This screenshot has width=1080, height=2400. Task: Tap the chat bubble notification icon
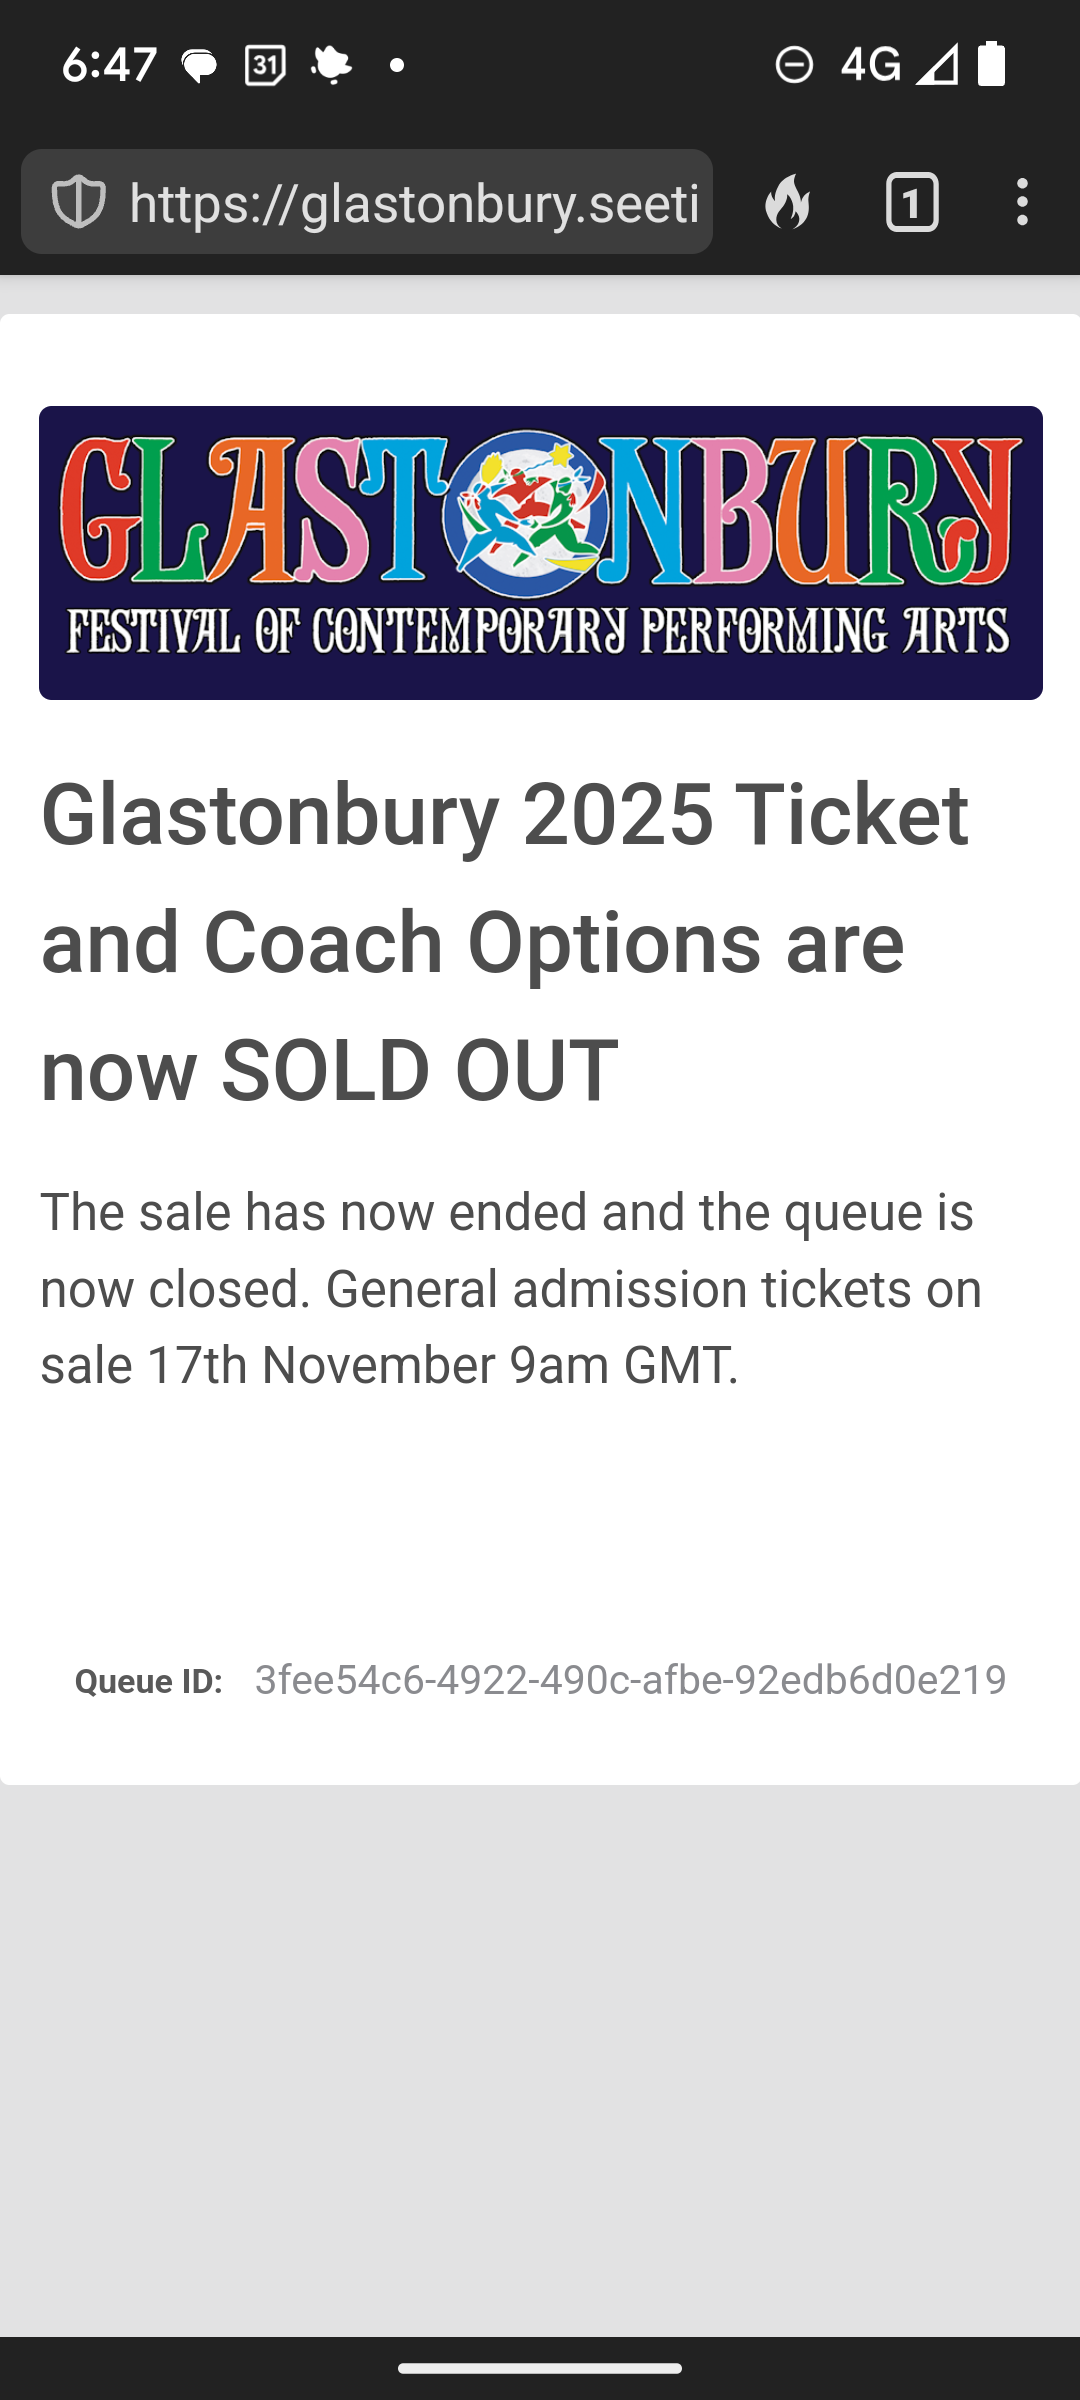pos(199,66)
